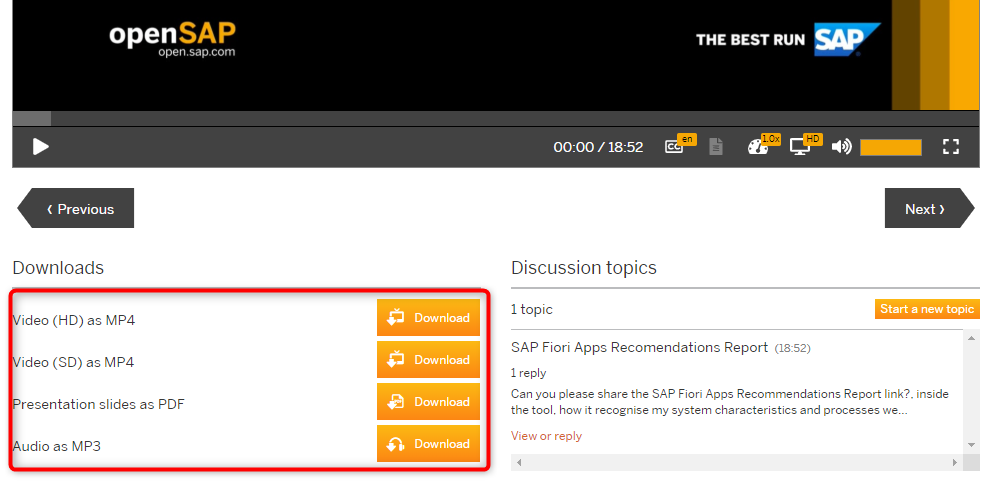Click the Presentation slides as PDF label
Viewport: 983px width, 489px height.
pyautogui.click(x=98, y=404)
